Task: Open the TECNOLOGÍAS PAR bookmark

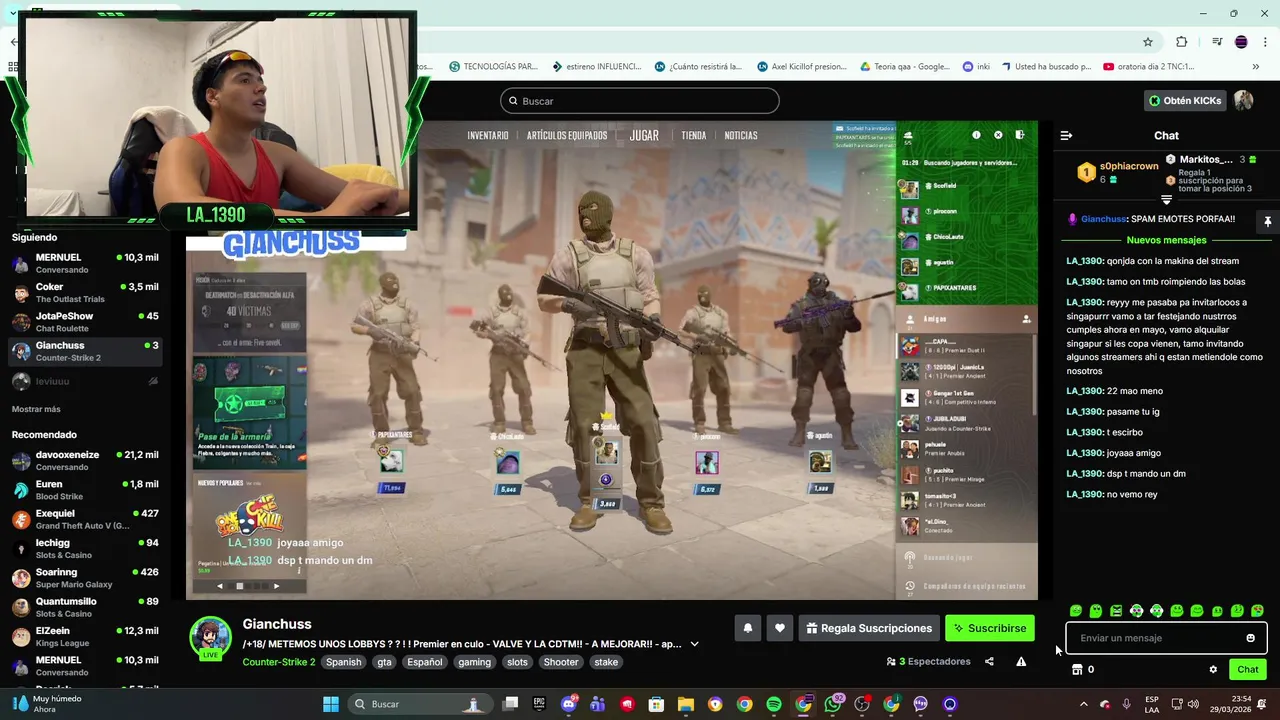Action: (494, 67)
